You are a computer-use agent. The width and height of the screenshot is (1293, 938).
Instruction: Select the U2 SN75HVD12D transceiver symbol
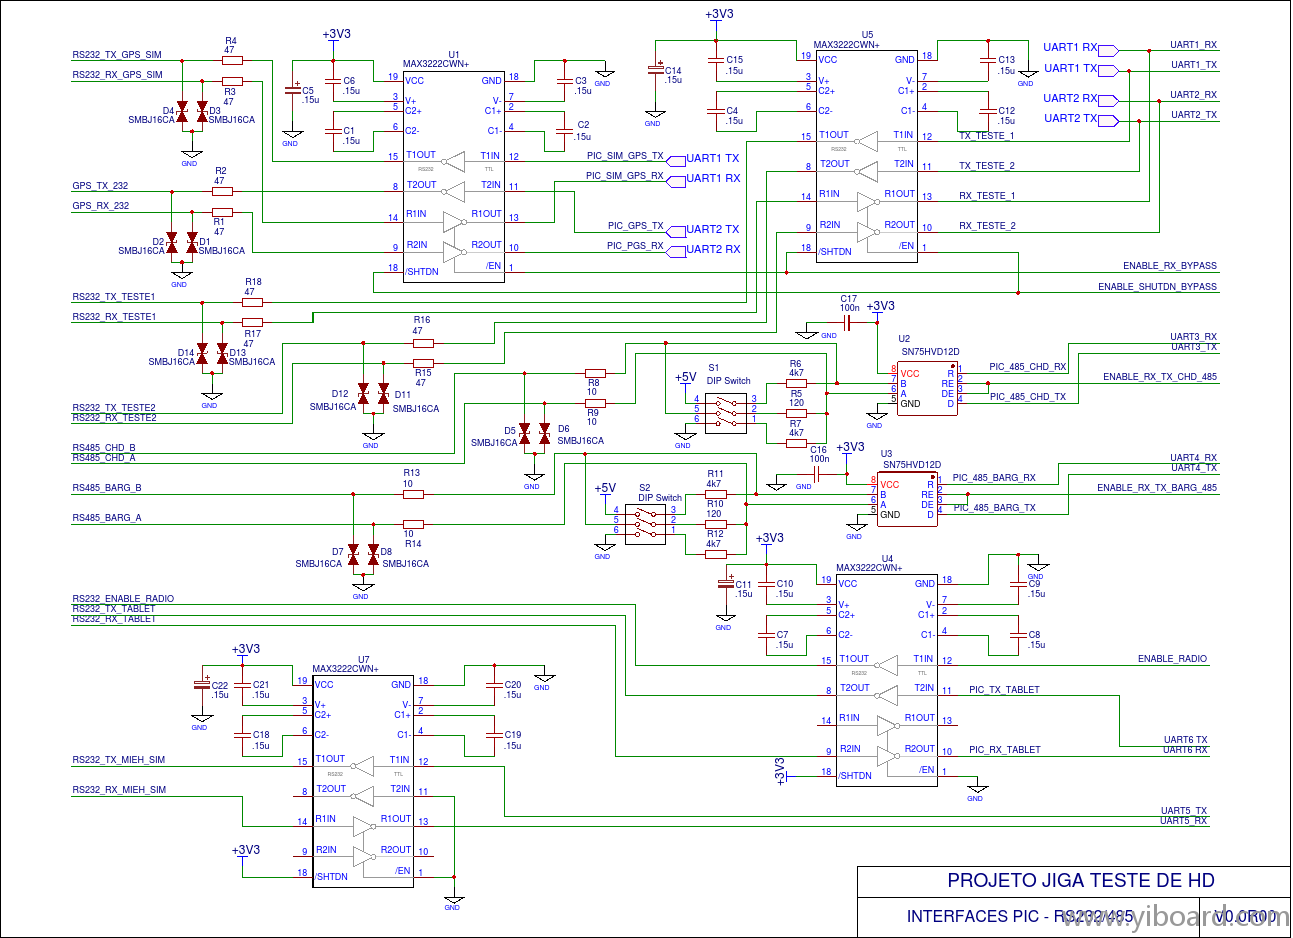pyautogui.click(x=925, y=388)
